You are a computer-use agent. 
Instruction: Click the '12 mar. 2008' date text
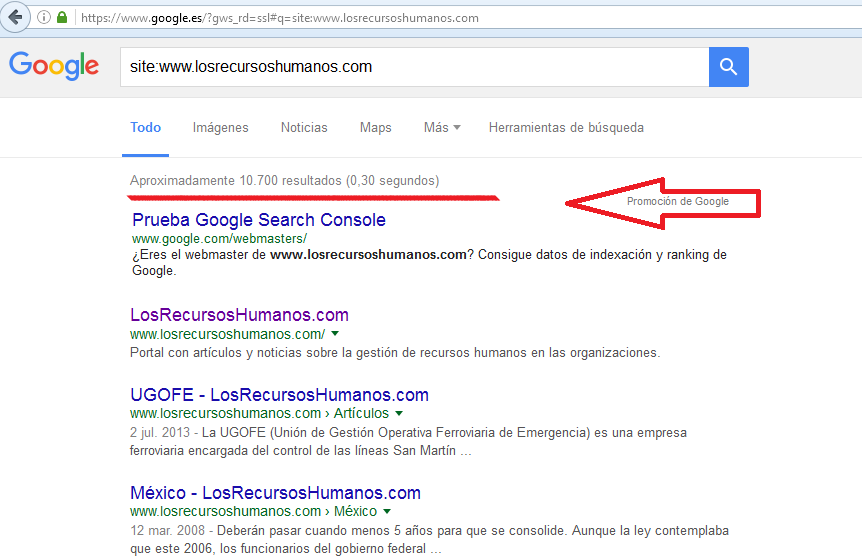167,531
